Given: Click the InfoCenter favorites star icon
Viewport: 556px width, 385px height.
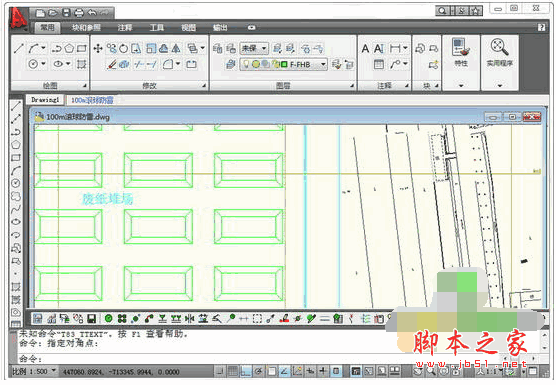Looking at the screenshot, I should coord(476,11).
